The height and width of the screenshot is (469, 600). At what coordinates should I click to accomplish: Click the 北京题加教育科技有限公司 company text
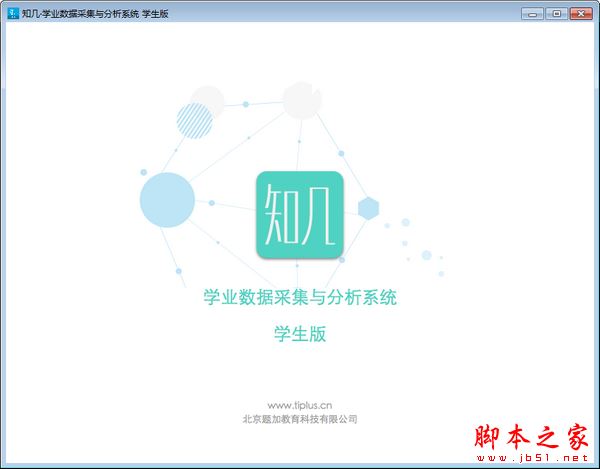point(300,419)
